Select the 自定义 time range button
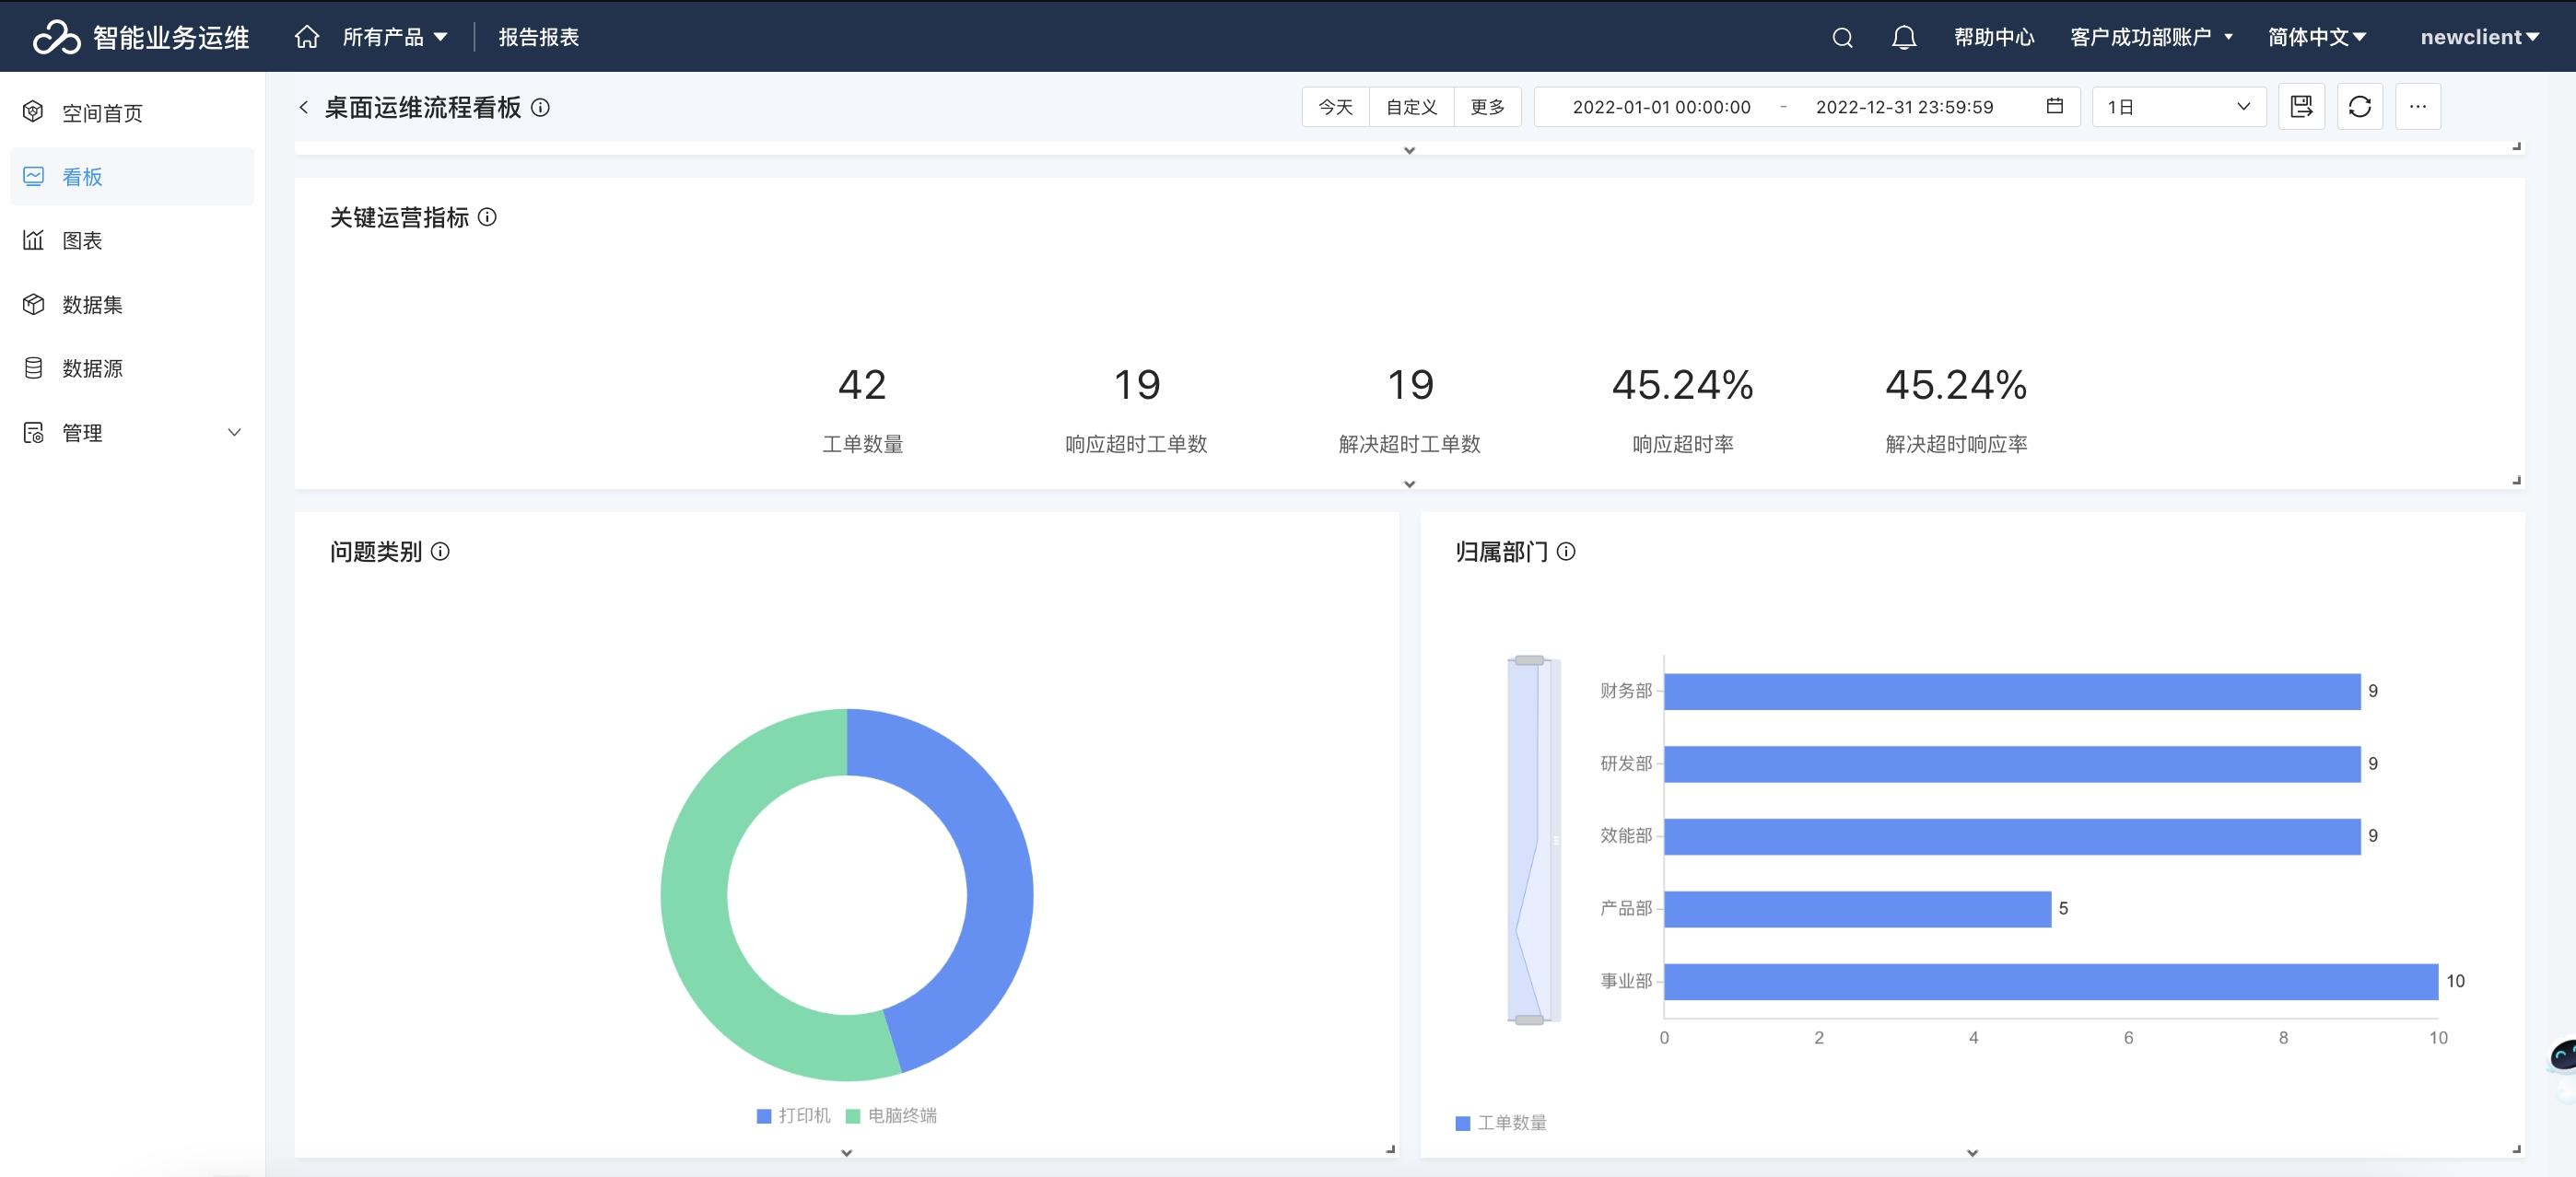 pyautogui.click(x=1411, y=106)
